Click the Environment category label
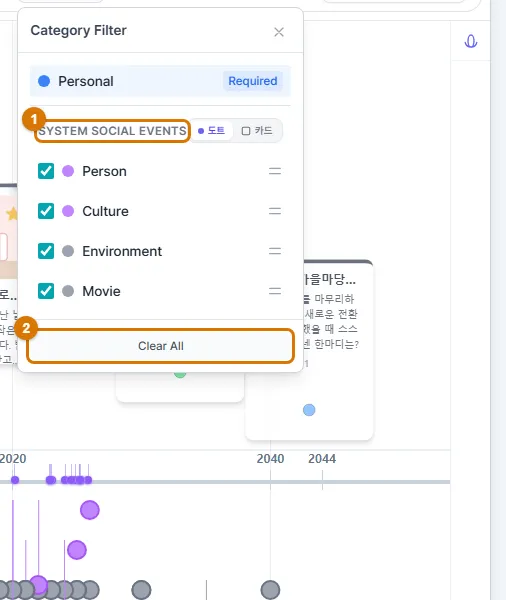506x600 pixels. tap(122, 251)
